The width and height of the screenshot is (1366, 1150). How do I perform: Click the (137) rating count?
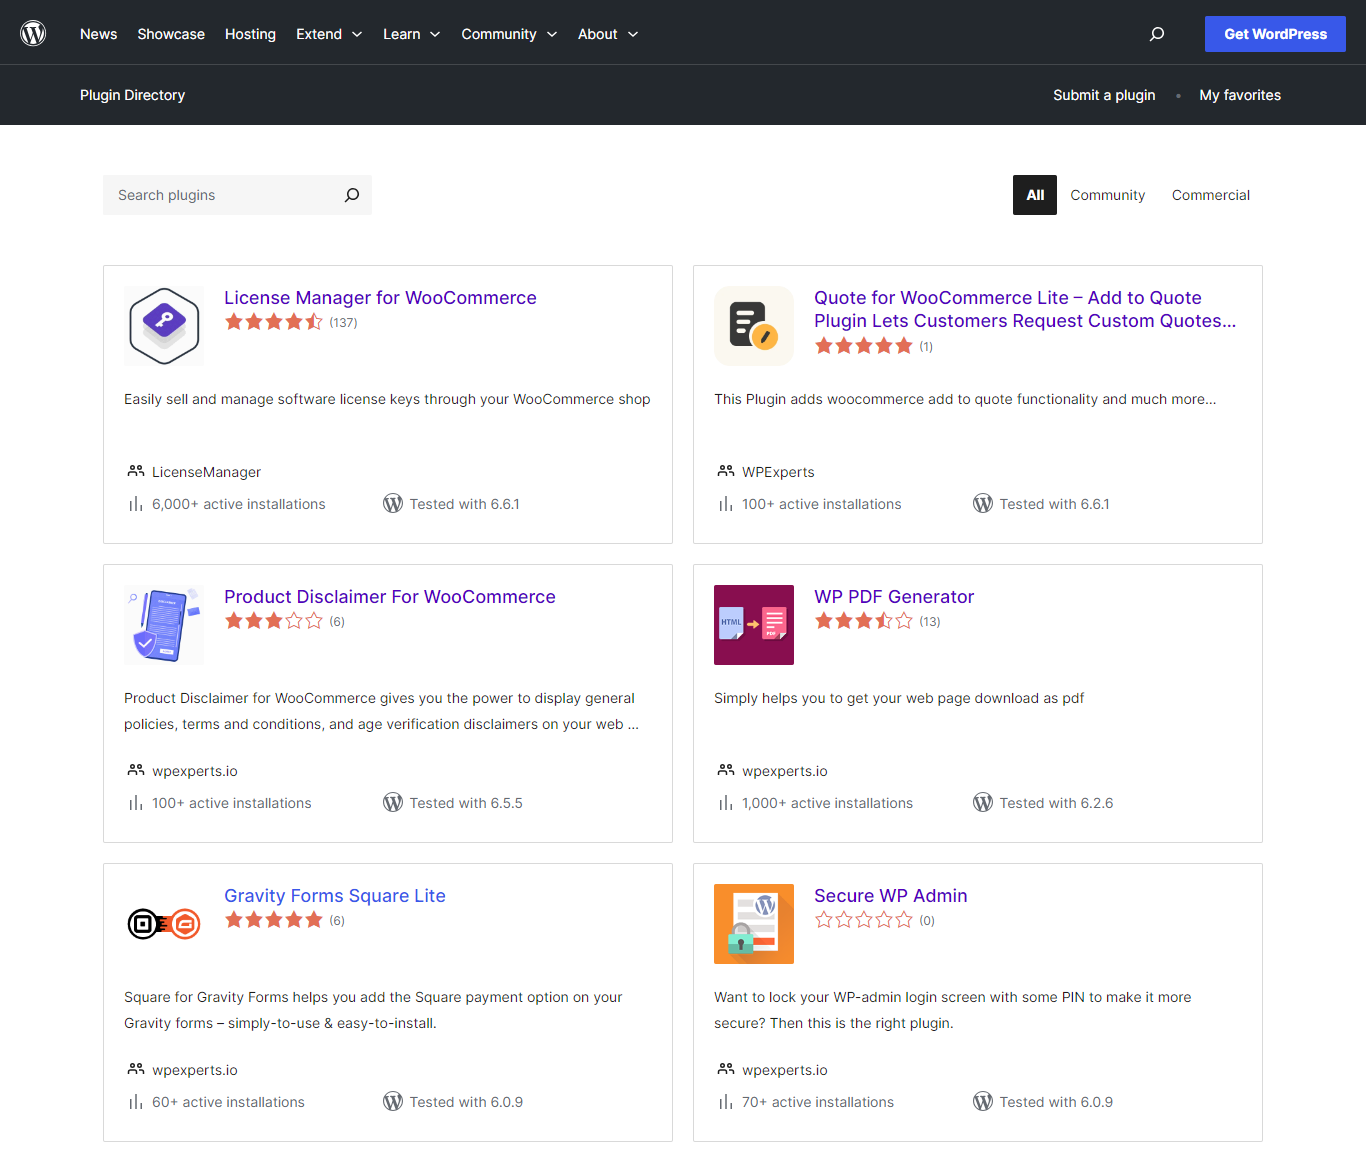[x=343, y=322]
